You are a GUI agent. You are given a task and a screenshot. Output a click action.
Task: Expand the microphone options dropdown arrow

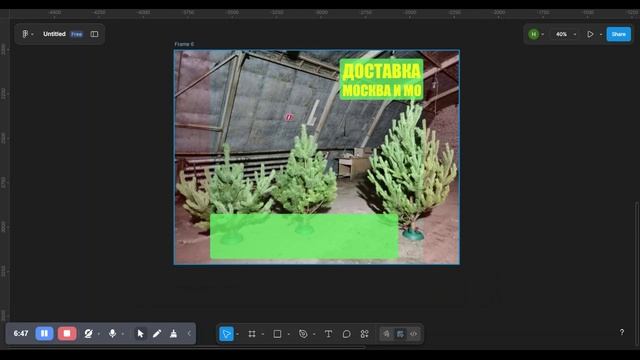(122, 334)
